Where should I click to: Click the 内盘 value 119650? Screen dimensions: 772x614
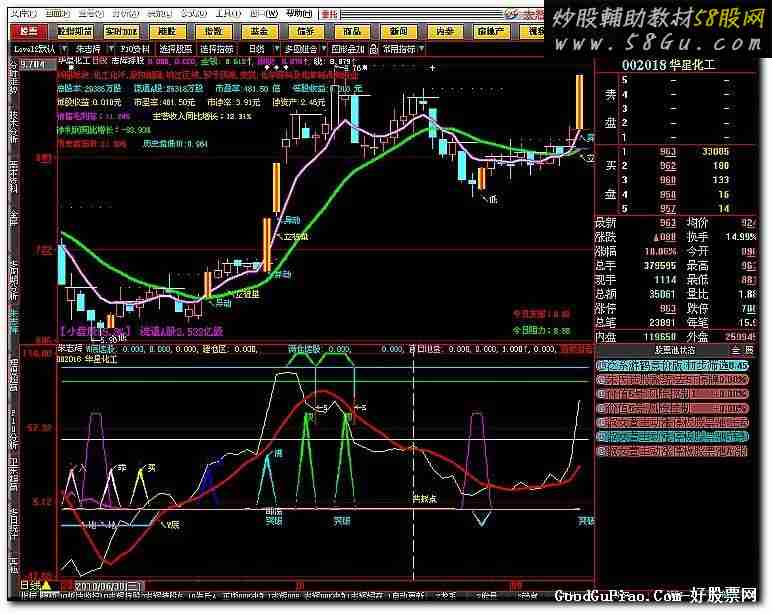coord(660,337)
